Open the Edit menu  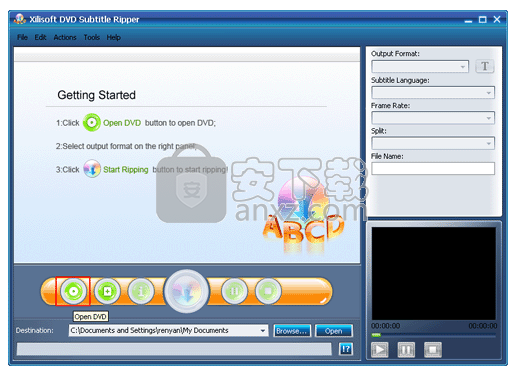point(40,37)
